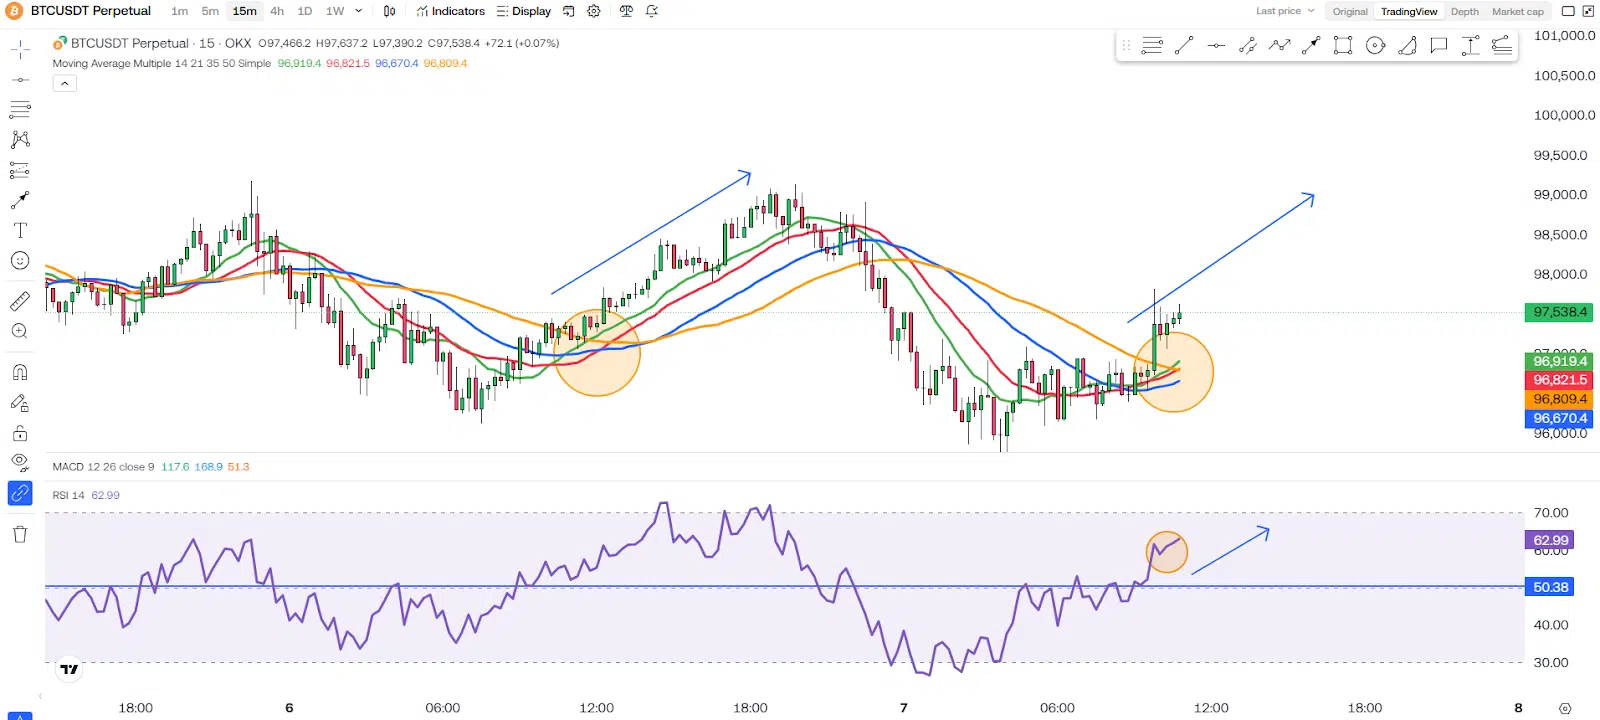Select the 4h timeframe
Viewport: 1600px width, 720px height.
coord(277,11)
